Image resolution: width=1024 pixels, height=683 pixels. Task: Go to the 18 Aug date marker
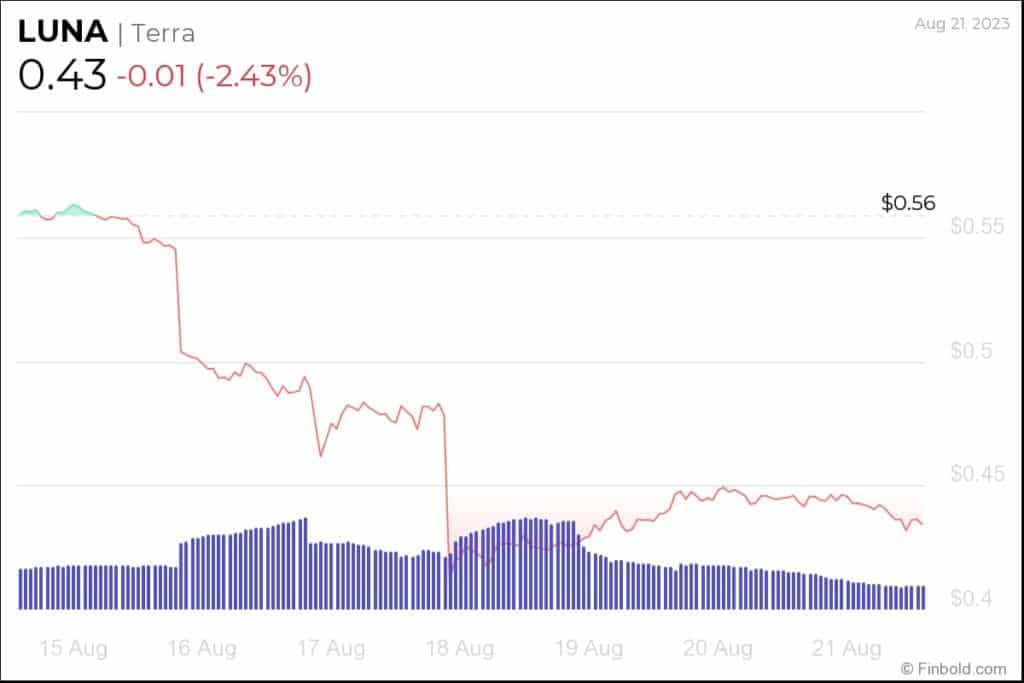pos(459,648)
